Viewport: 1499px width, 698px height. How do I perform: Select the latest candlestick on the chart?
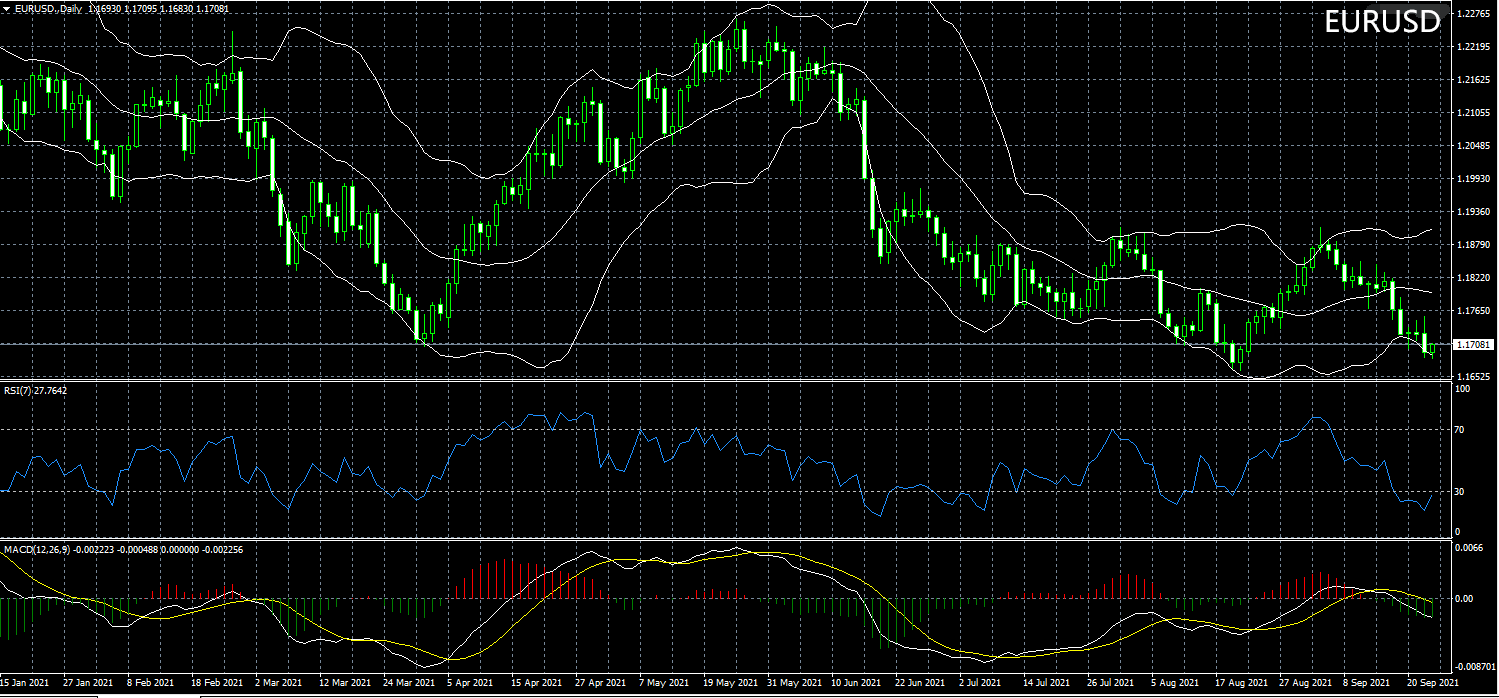click(1432, 348)
